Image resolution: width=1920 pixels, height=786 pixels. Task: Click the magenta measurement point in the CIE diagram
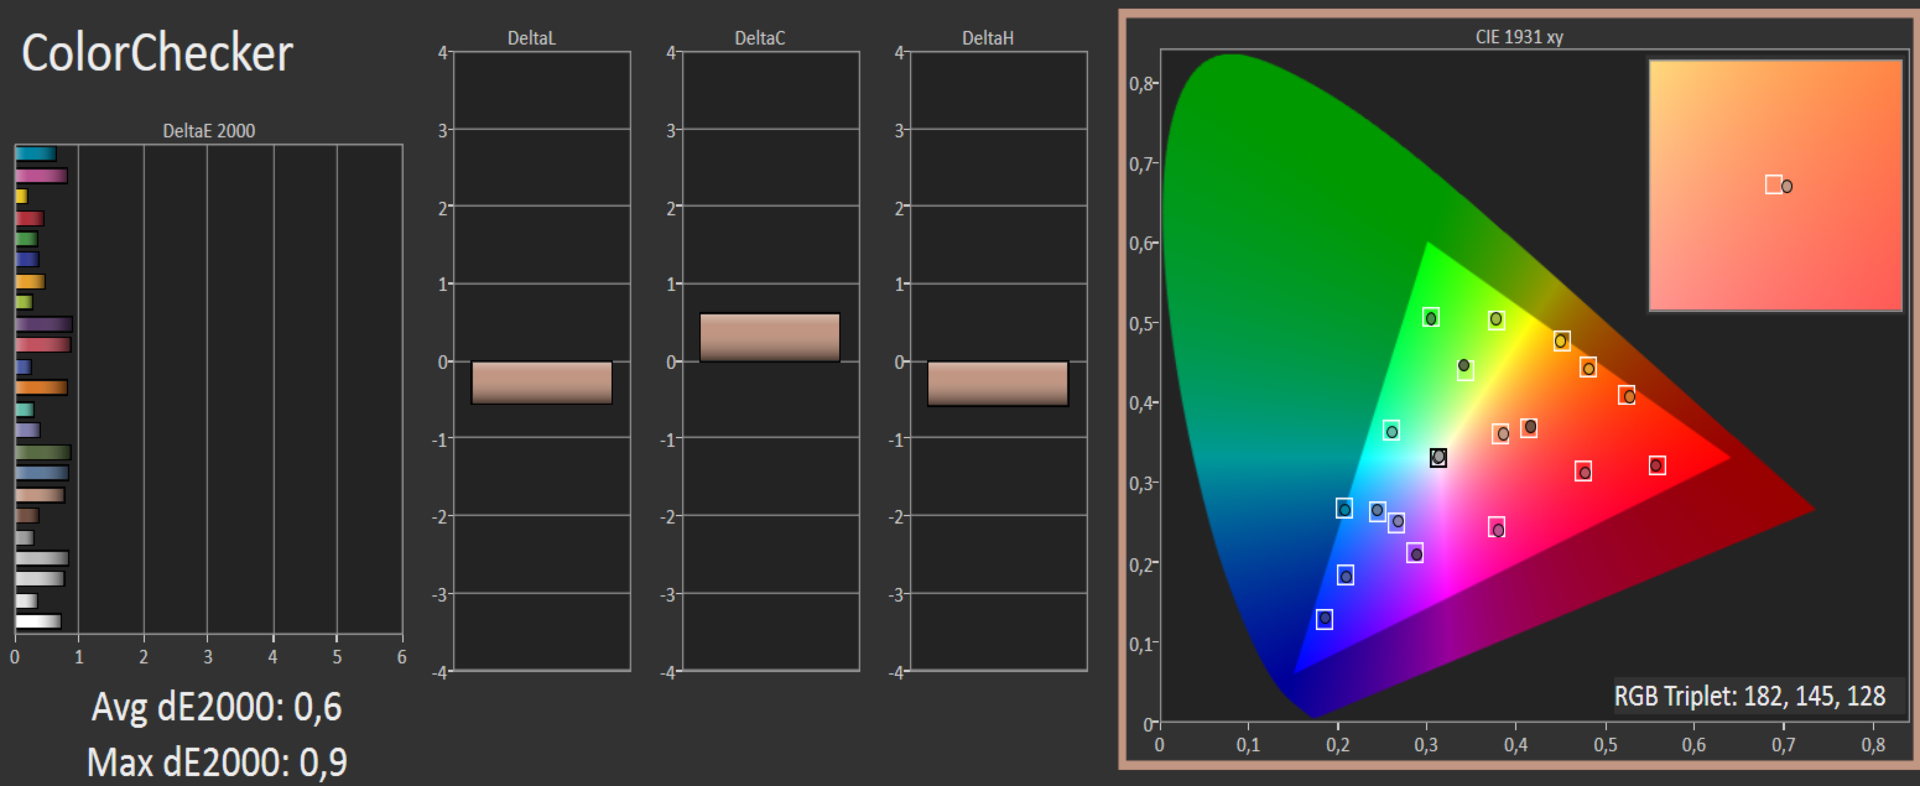[x=1497, y=528]
